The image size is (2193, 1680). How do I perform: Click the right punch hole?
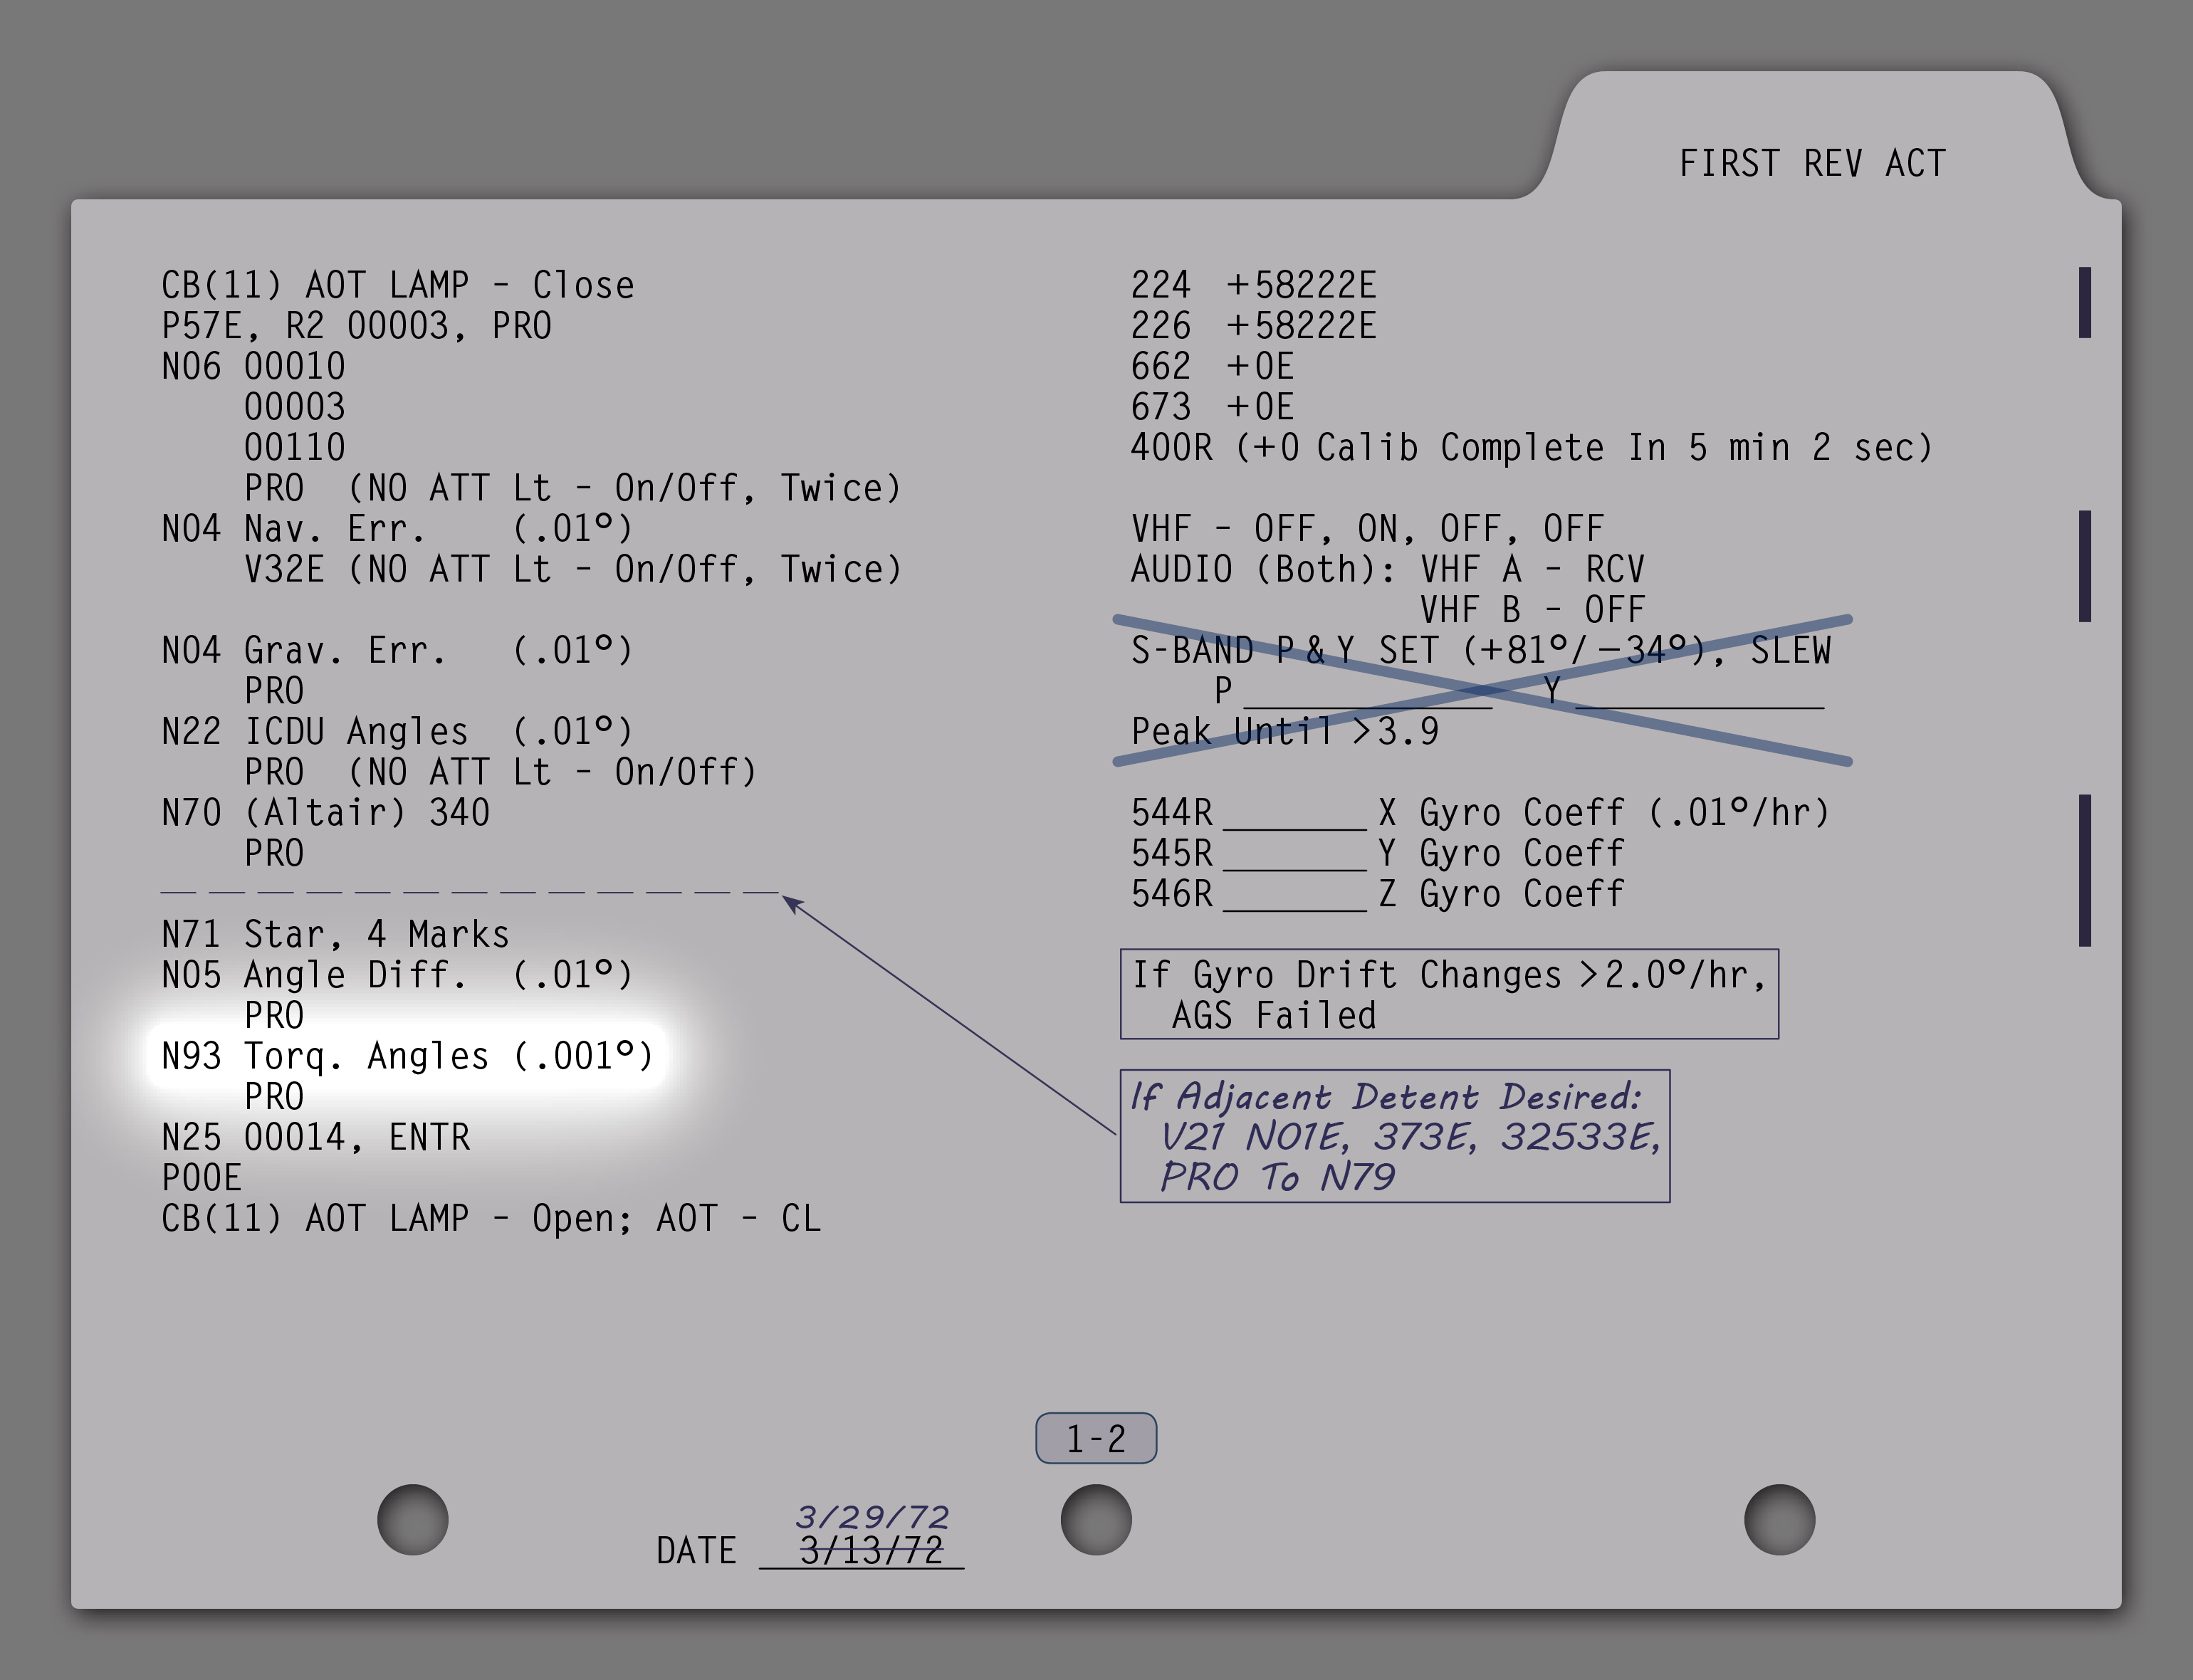pyautogui.click(x=1779, y=1519)
